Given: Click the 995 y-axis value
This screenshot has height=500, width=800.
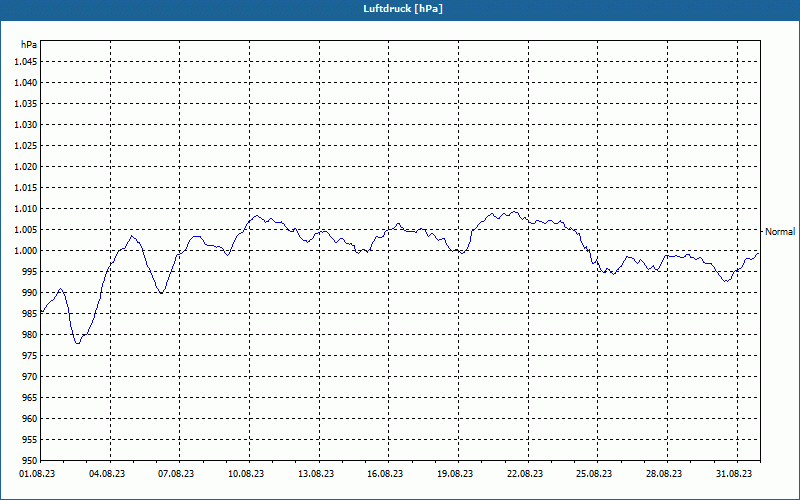Looking at the screenshot, I should (29, 271).
